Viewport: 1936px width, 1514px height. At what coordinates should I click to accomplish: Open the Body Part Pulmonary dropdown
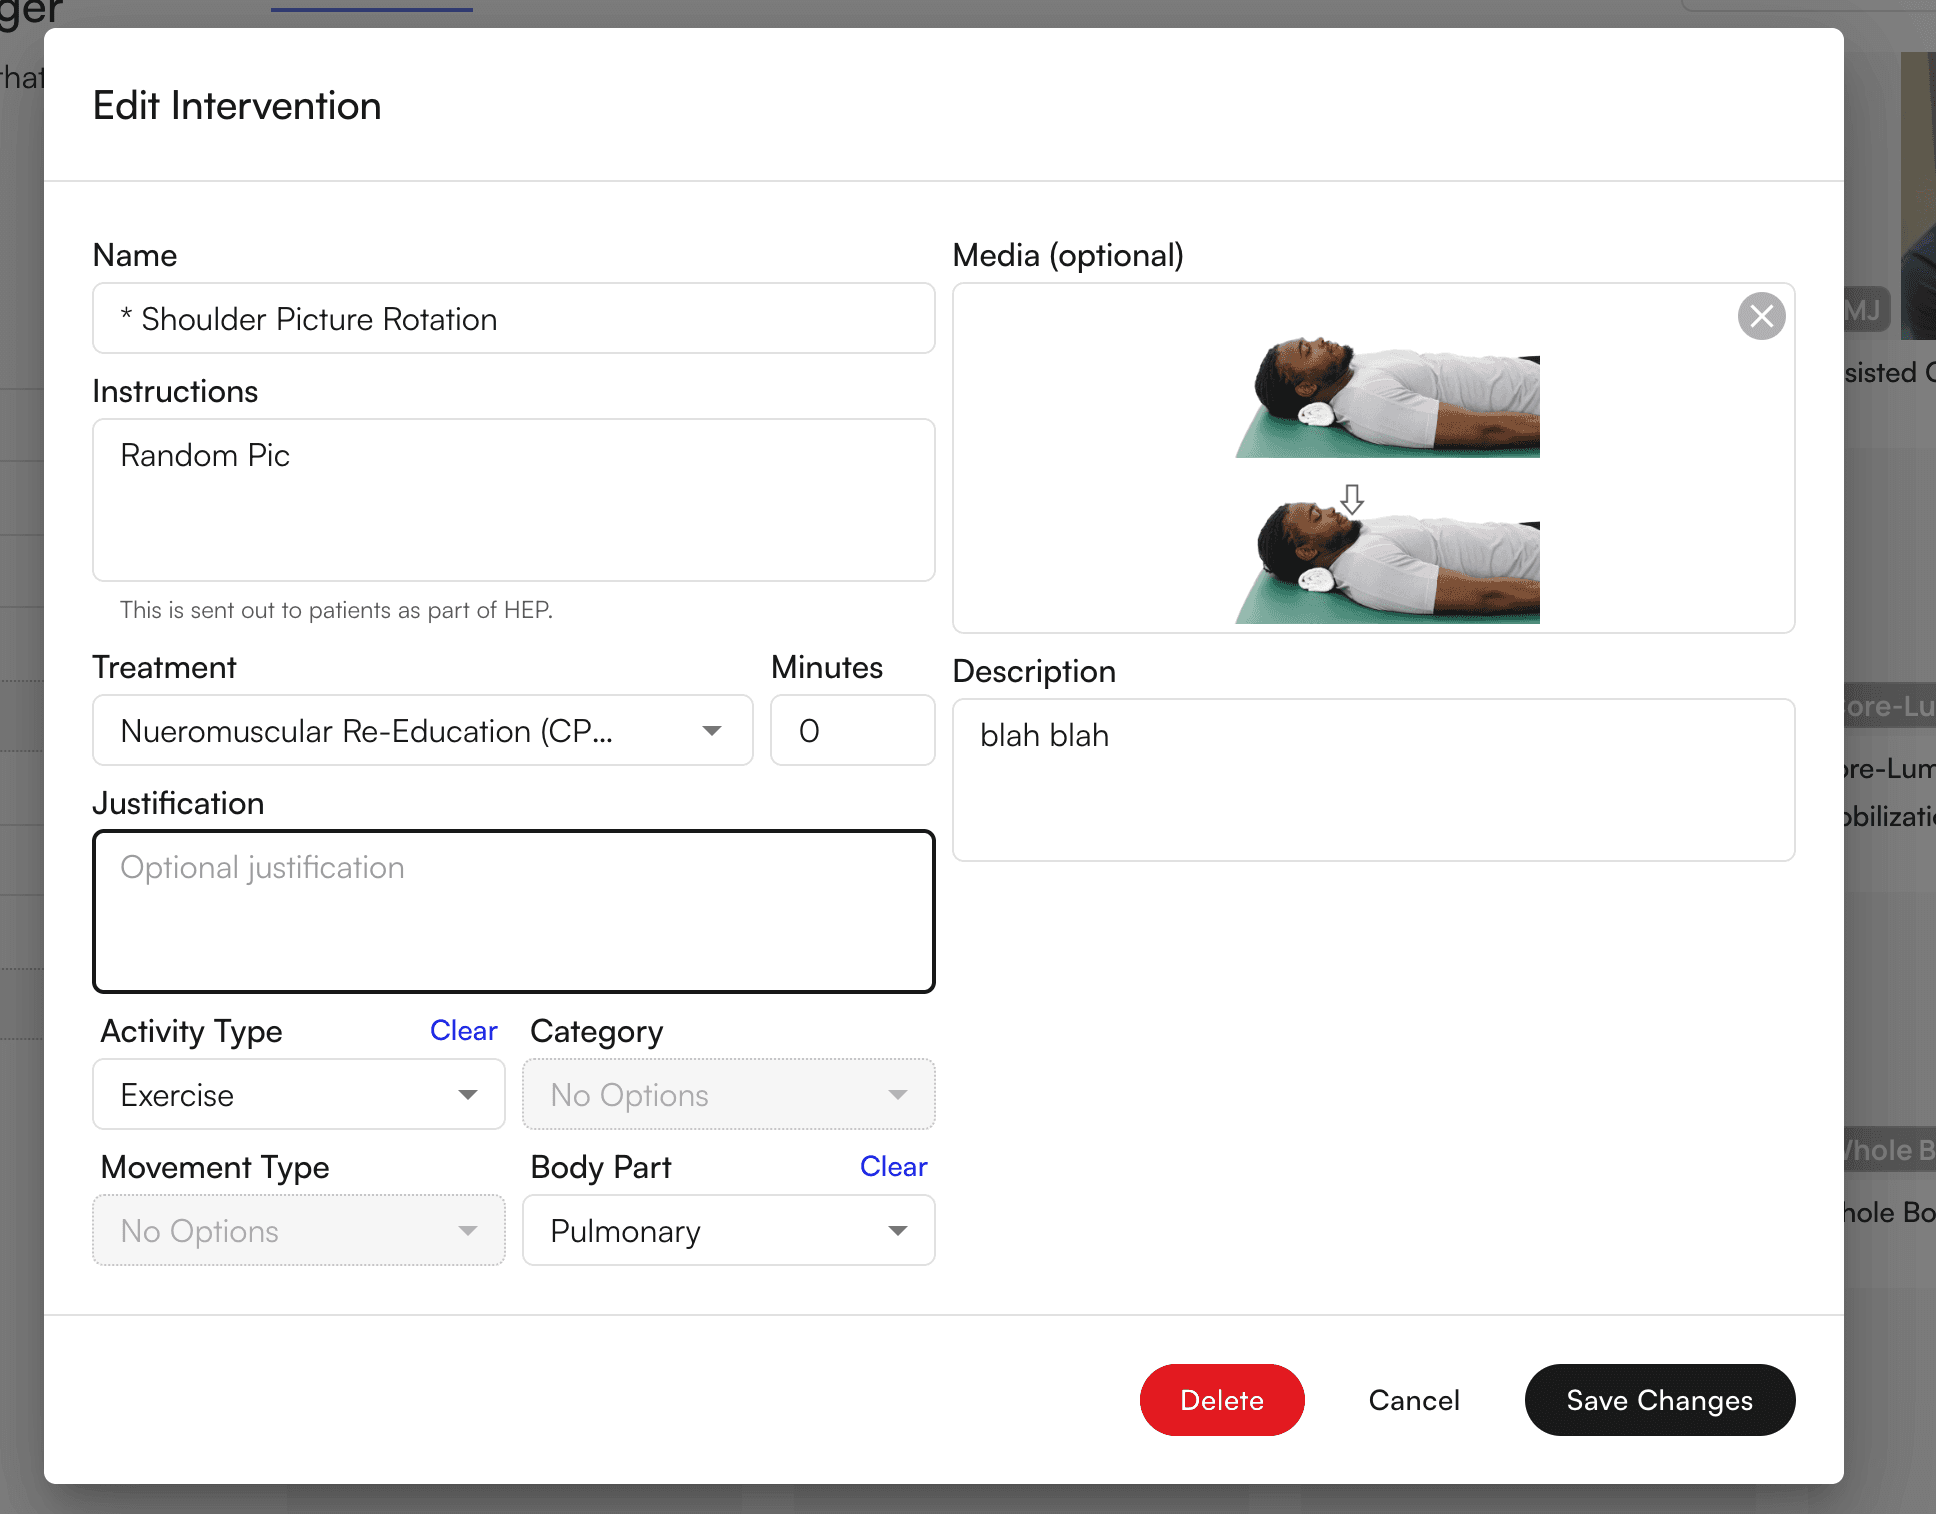728,1231
